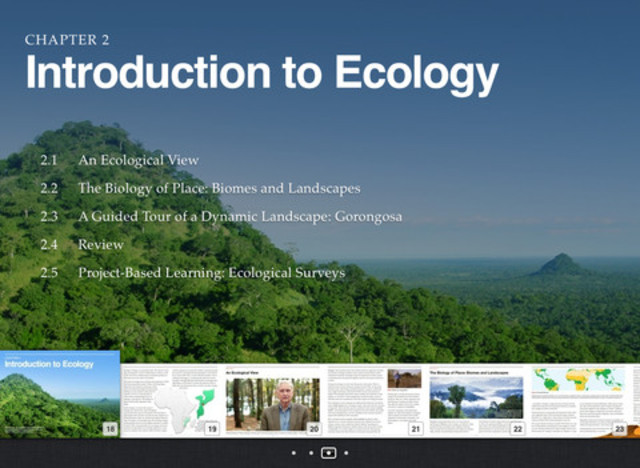The height and width of the screenshot is (468, 640).
Task: Select page 19 thumbnail with Africa map
Action: pyautogui.click(x=171, y=400)
